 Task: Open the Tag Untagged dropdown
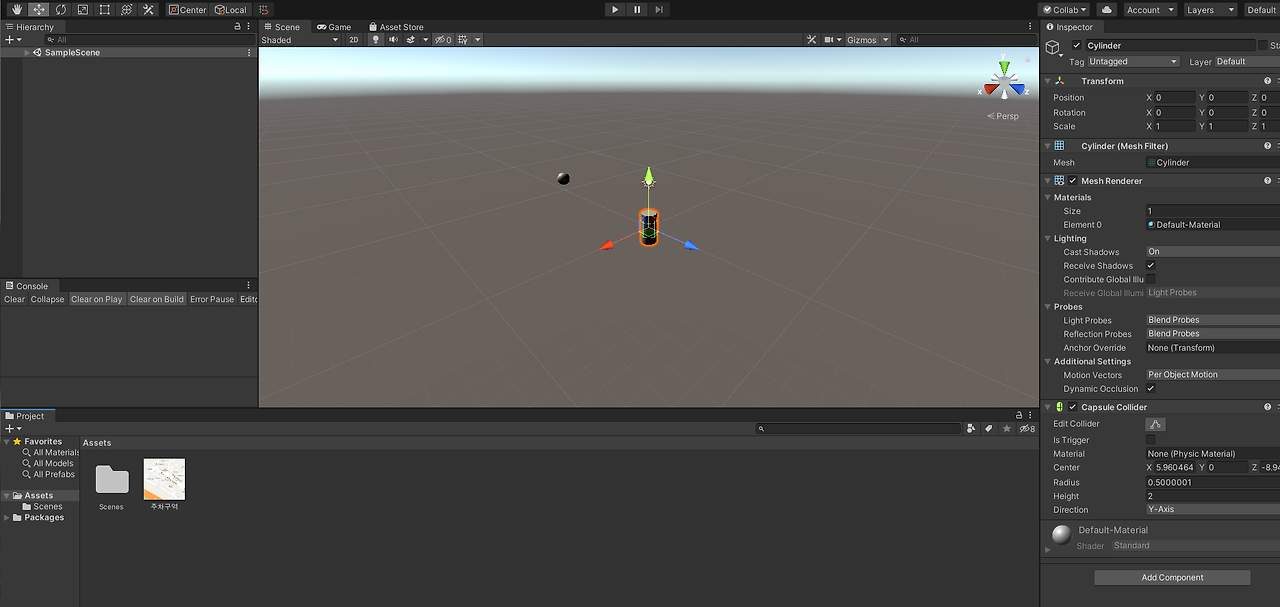1133,62
